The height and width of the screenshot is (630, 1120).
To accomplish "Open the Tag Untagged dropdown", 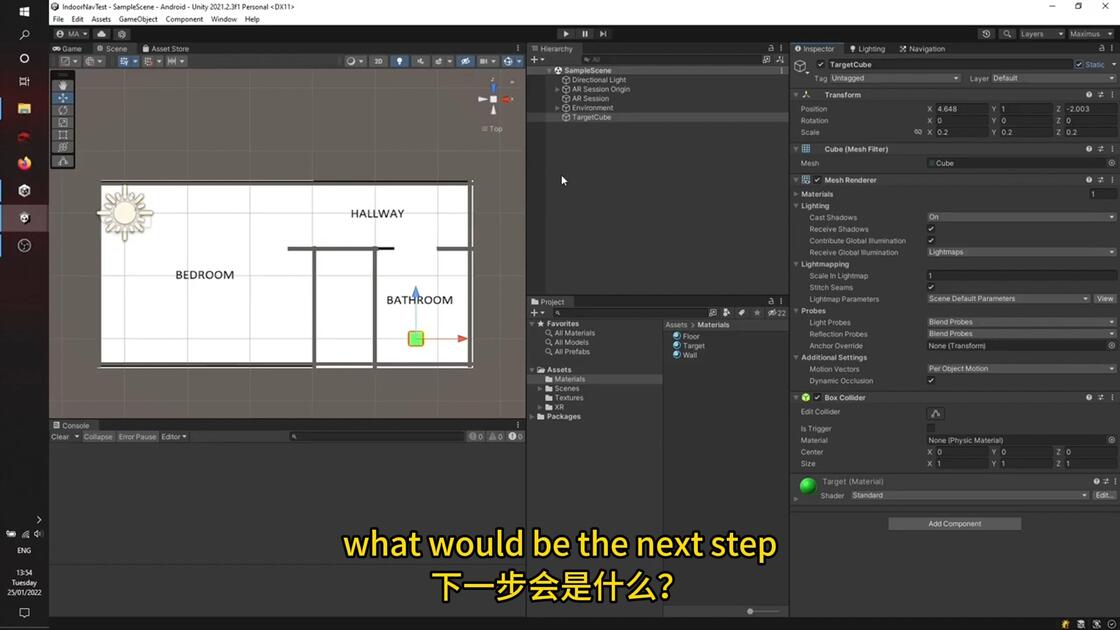I will [x=894, y=78].
